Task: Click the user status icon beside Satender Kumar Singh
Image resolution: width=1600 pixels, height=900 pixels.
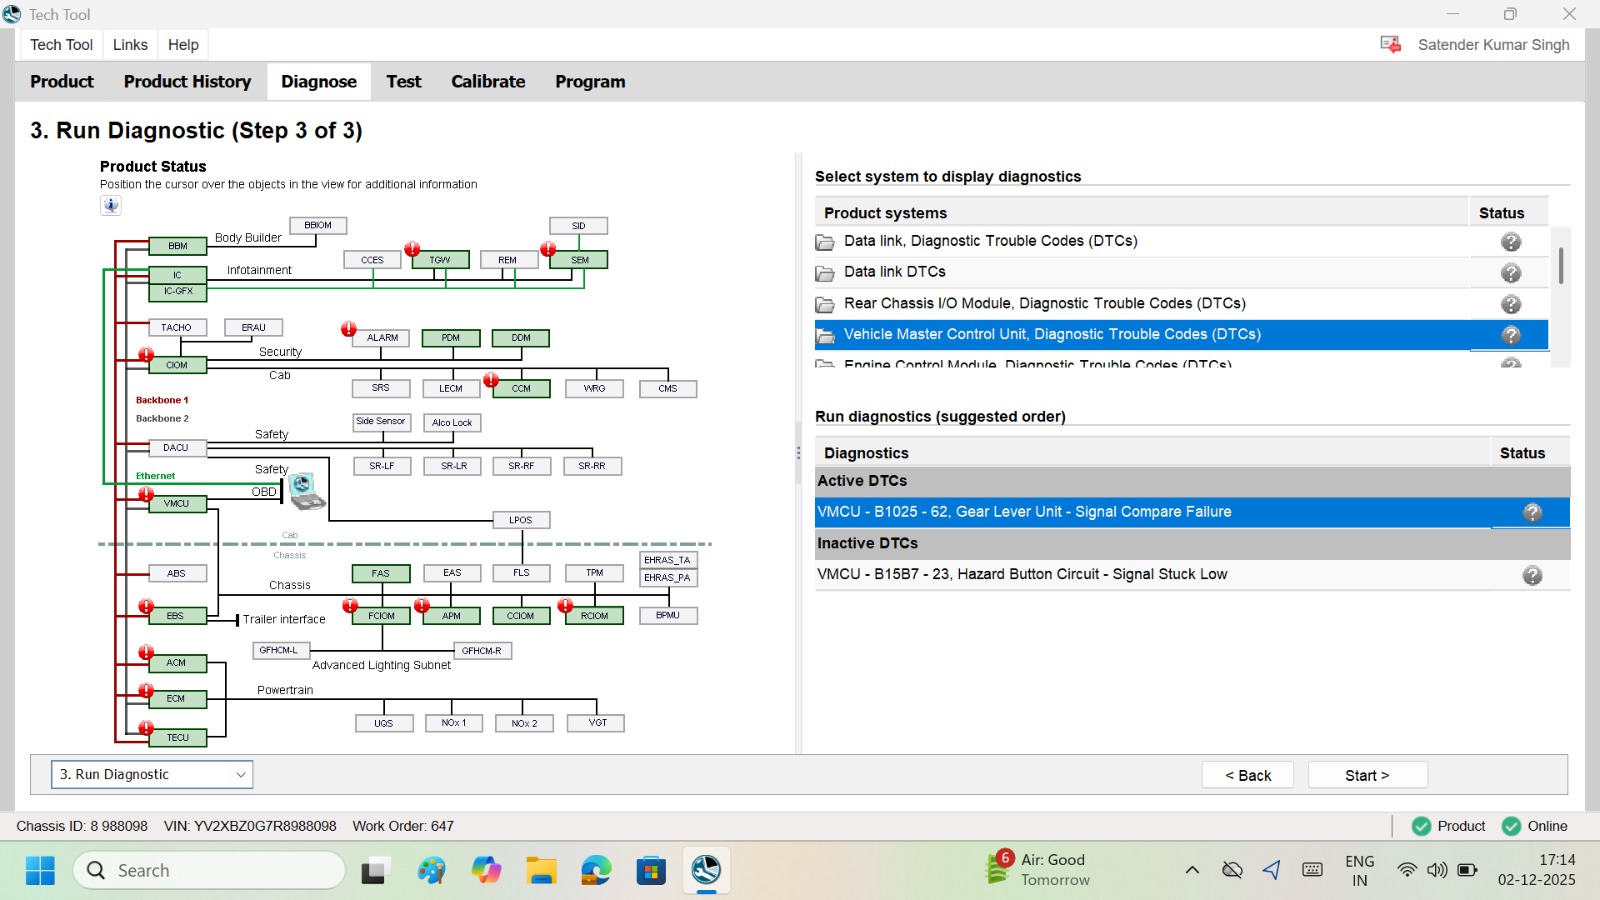Action: (x=1391, y=44)
